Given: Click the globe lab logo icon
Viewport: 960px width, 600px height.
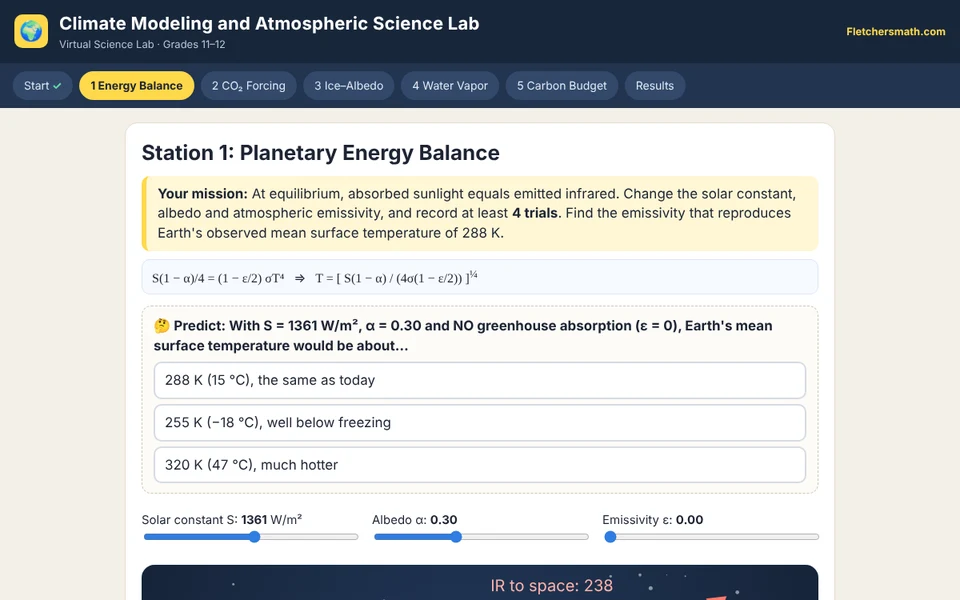Looking at the screenshot, I should (x=31, y=31).
